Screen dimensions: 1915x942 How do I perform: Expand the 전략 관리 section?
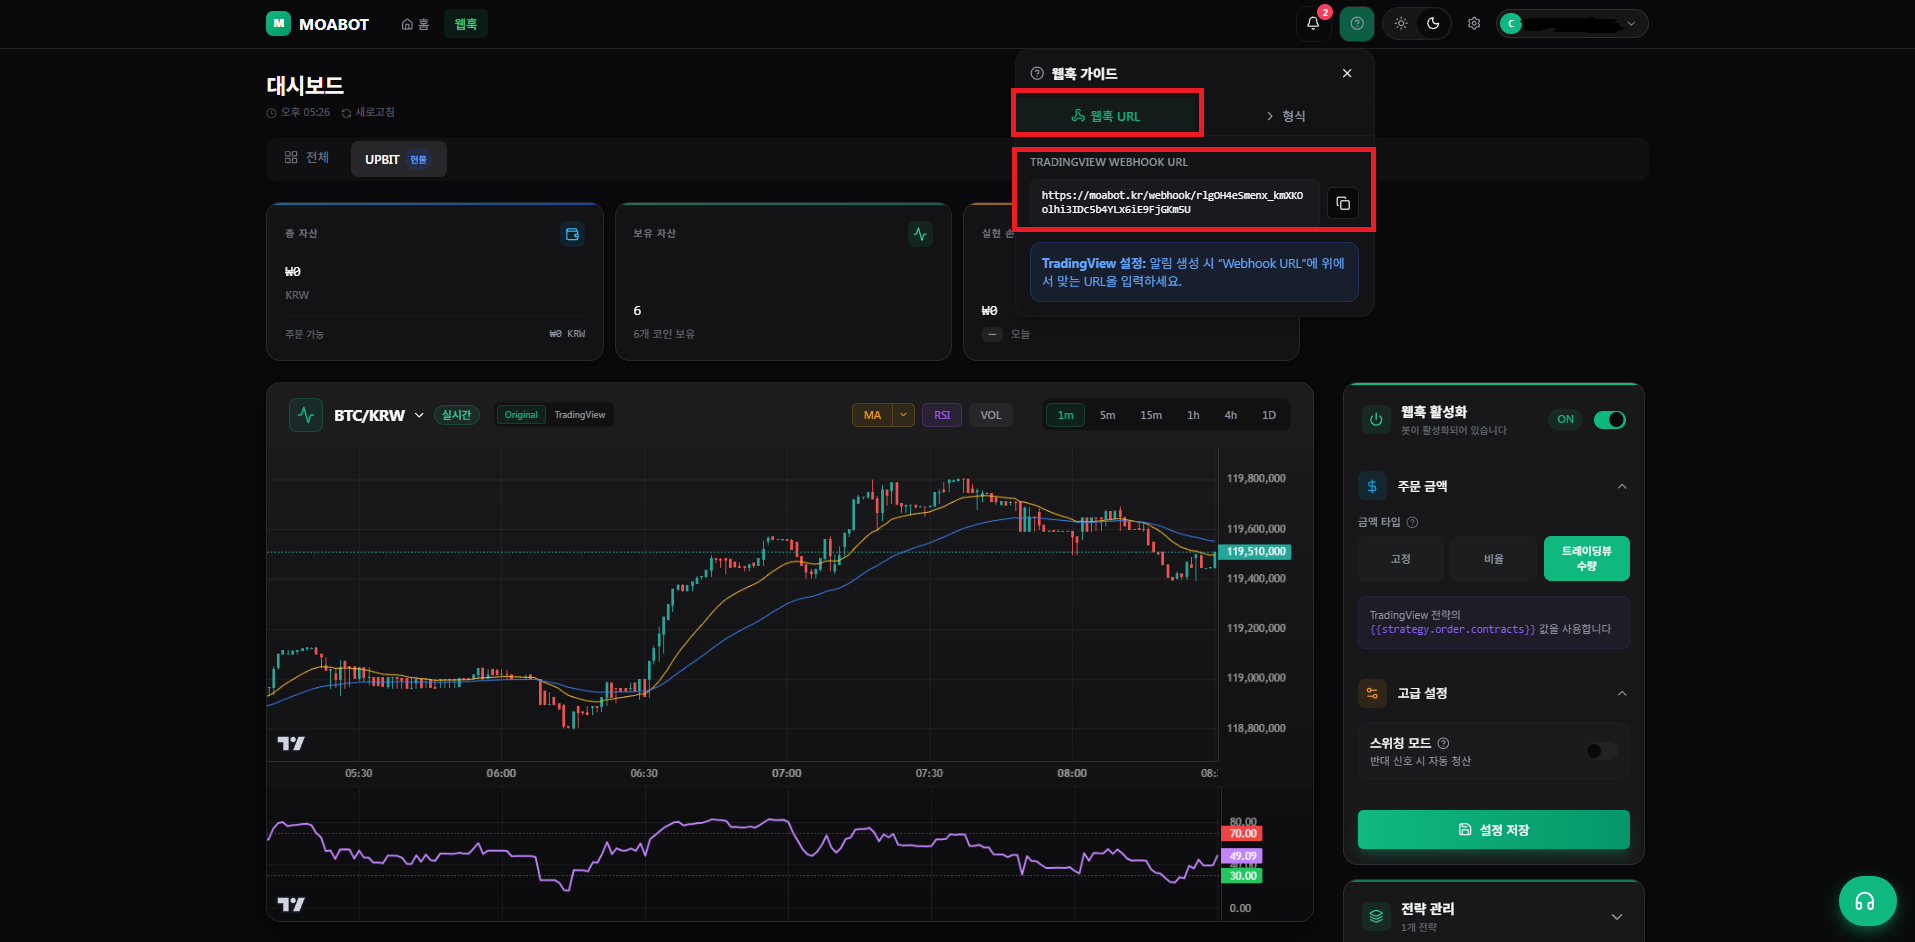point(1617,917)
